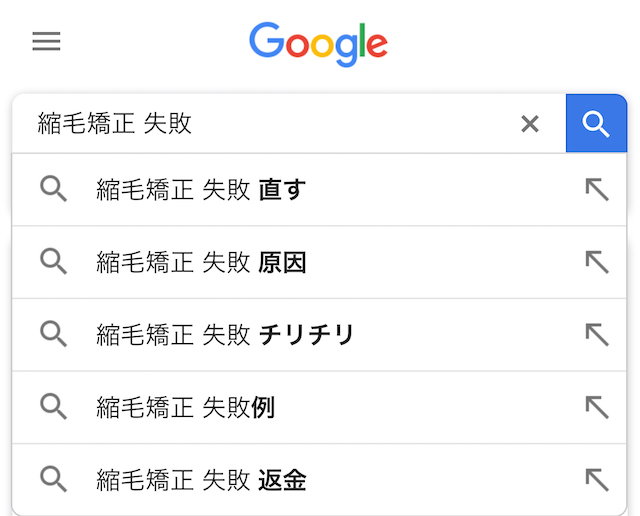Click magnifier icon next to 返金 suggestion
The width and height of the screenshot is (640, 516).
[x=53, y=479]
